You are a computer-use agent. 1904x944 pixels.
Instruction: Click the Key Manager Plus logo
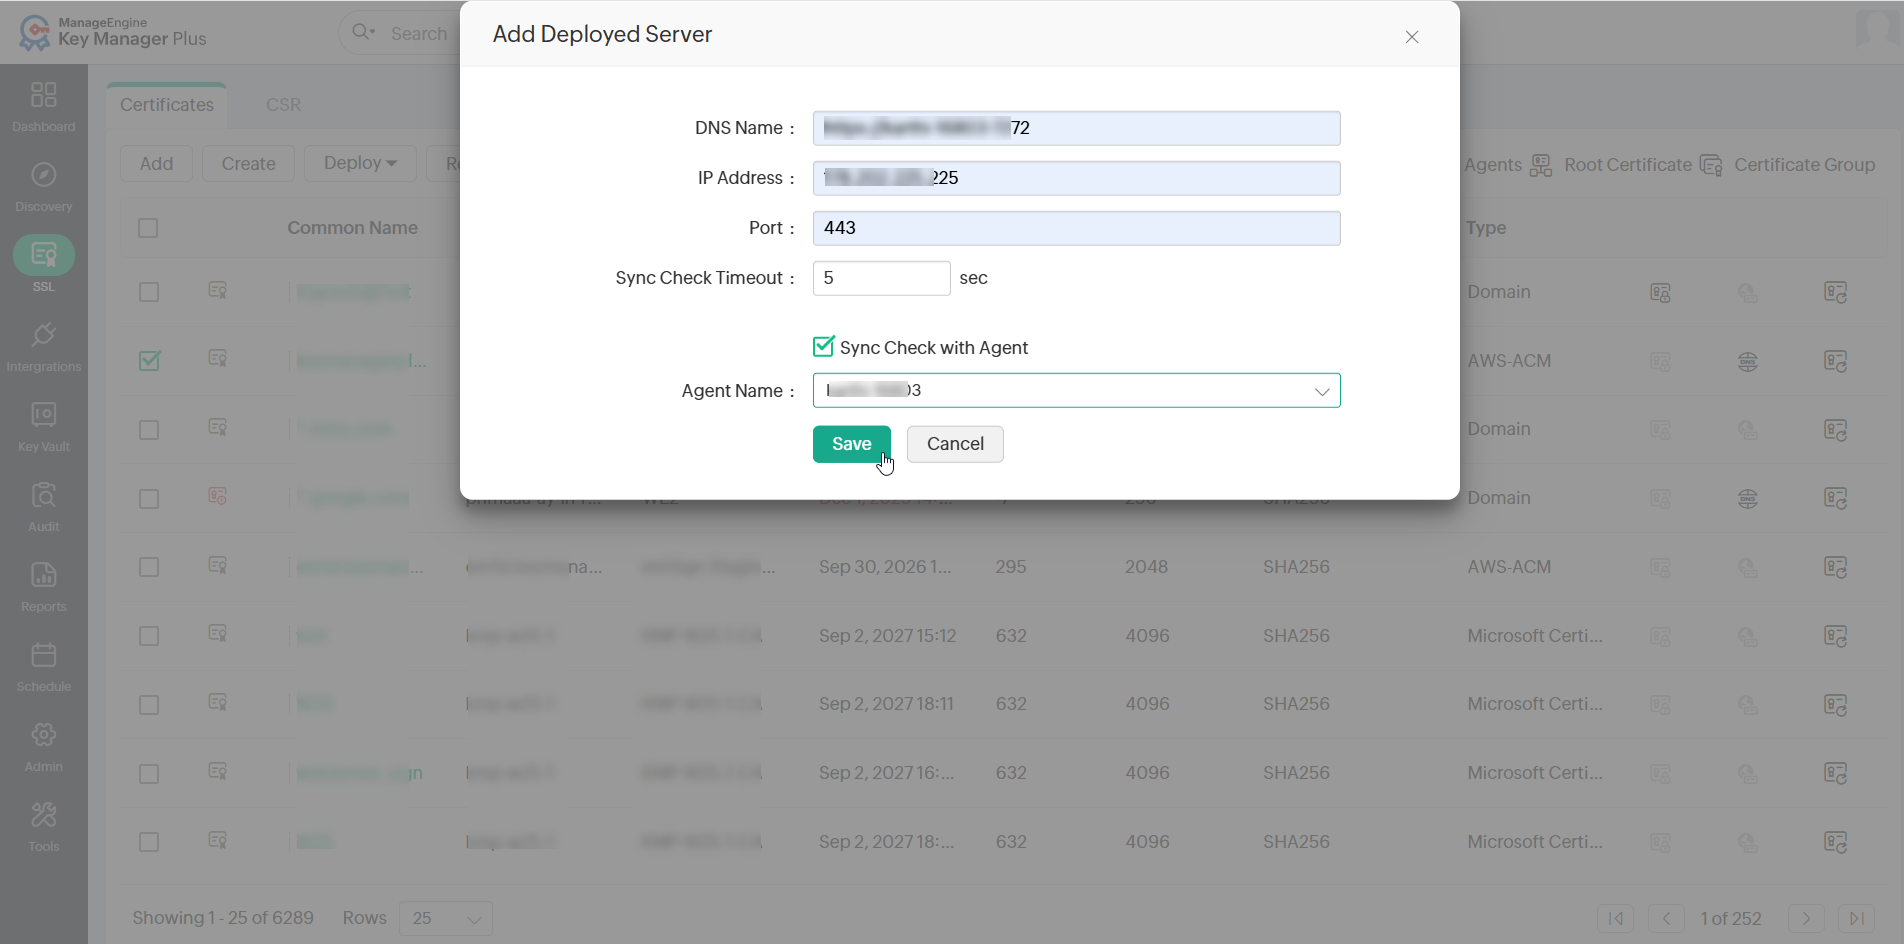112,32
